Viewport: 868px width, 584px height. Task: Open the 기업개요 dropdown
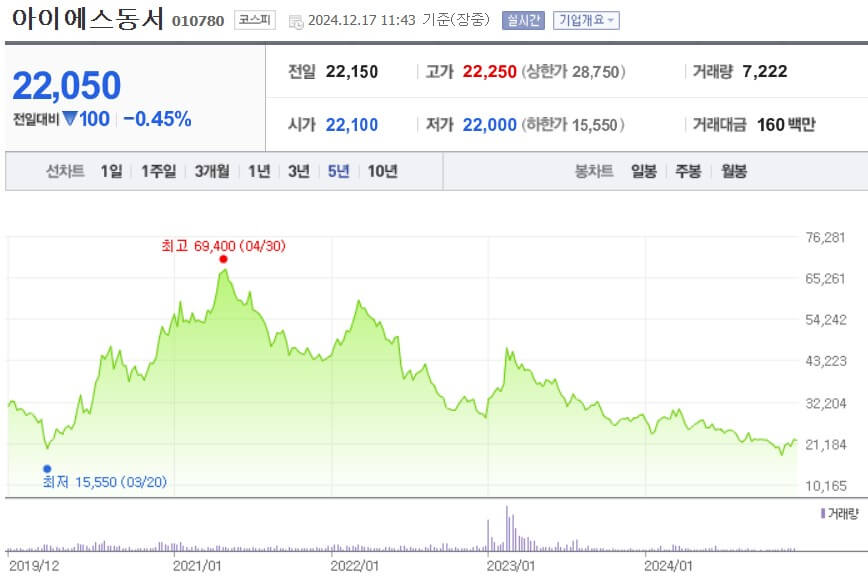(586, 20)
